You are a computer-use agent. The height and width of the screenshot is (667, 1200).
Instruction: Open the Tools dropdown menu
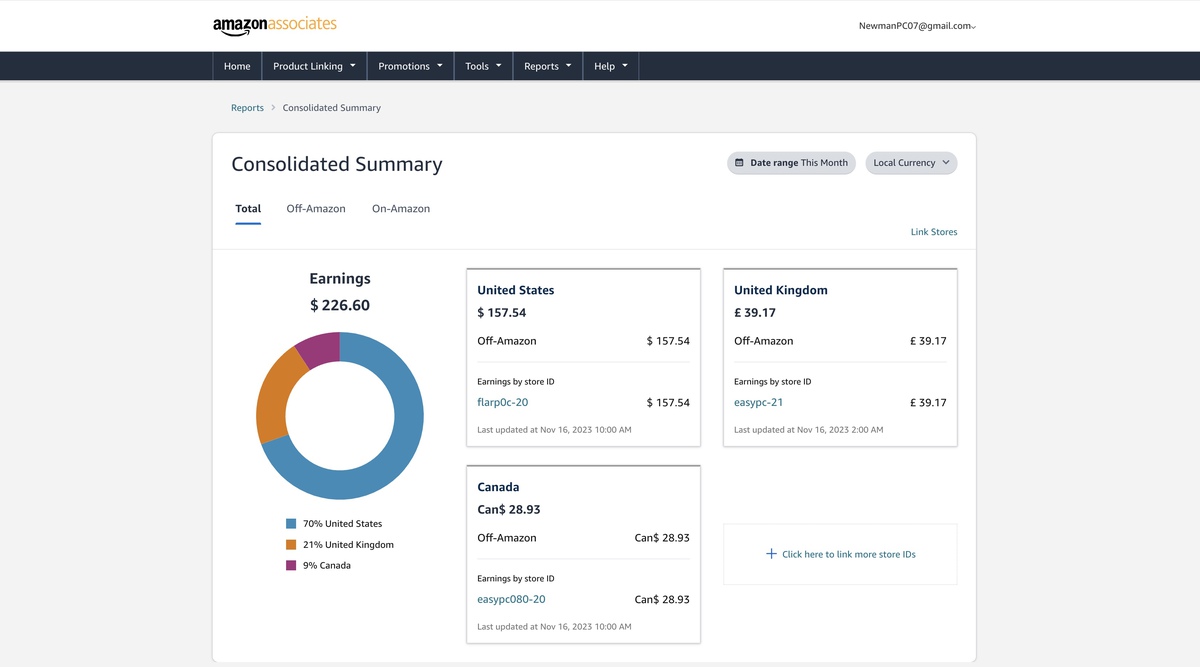tap(484, 66)
